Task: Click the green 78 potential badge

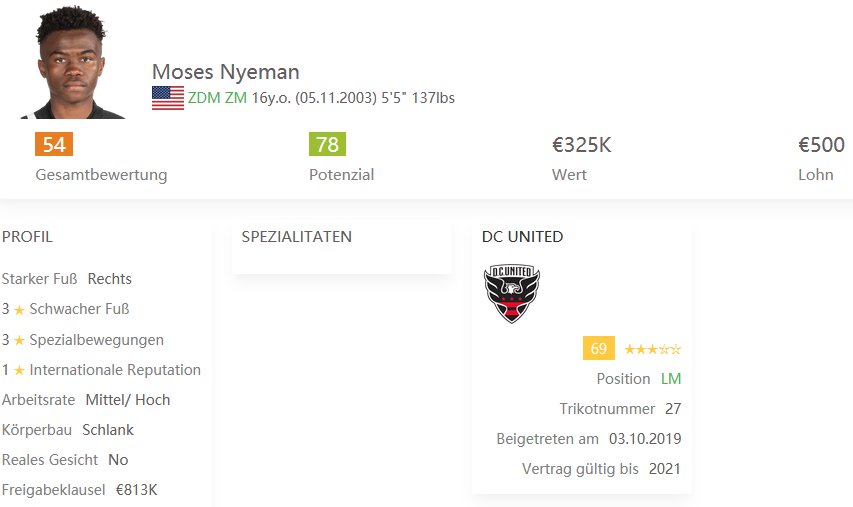Action: pos(327,145)
